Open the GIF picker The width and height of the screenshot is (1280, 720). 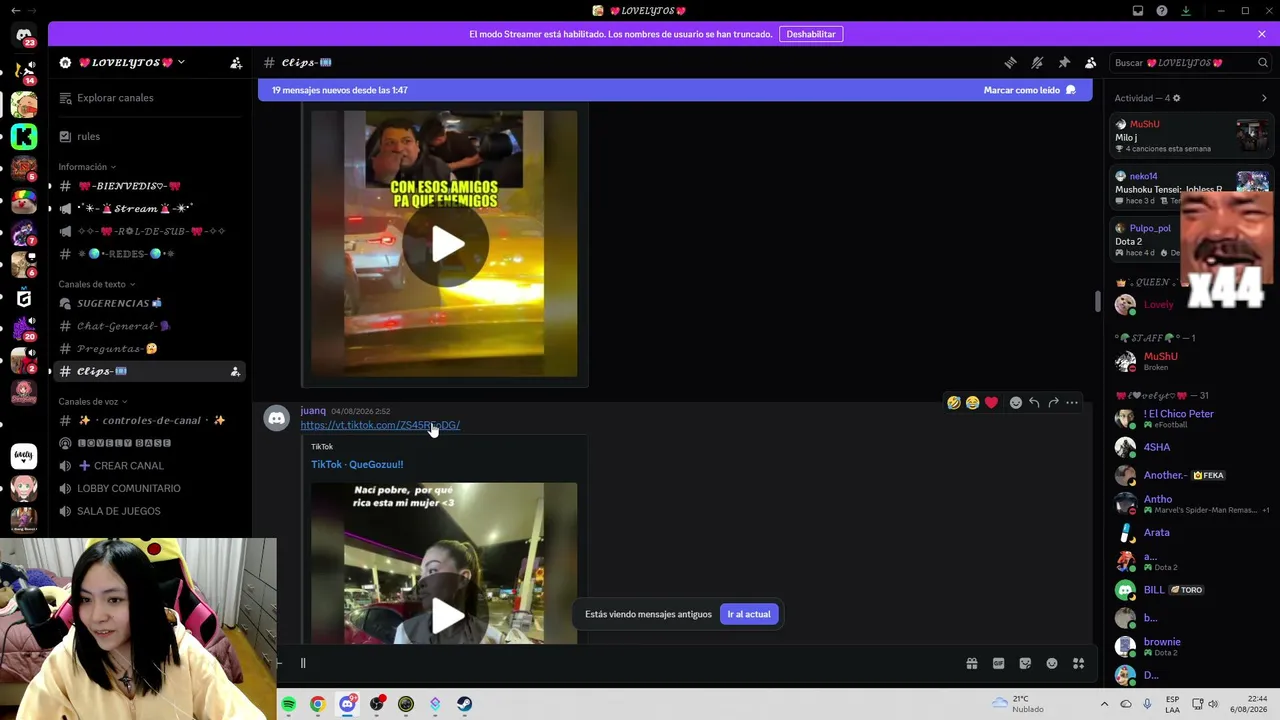tap(998, 663)
